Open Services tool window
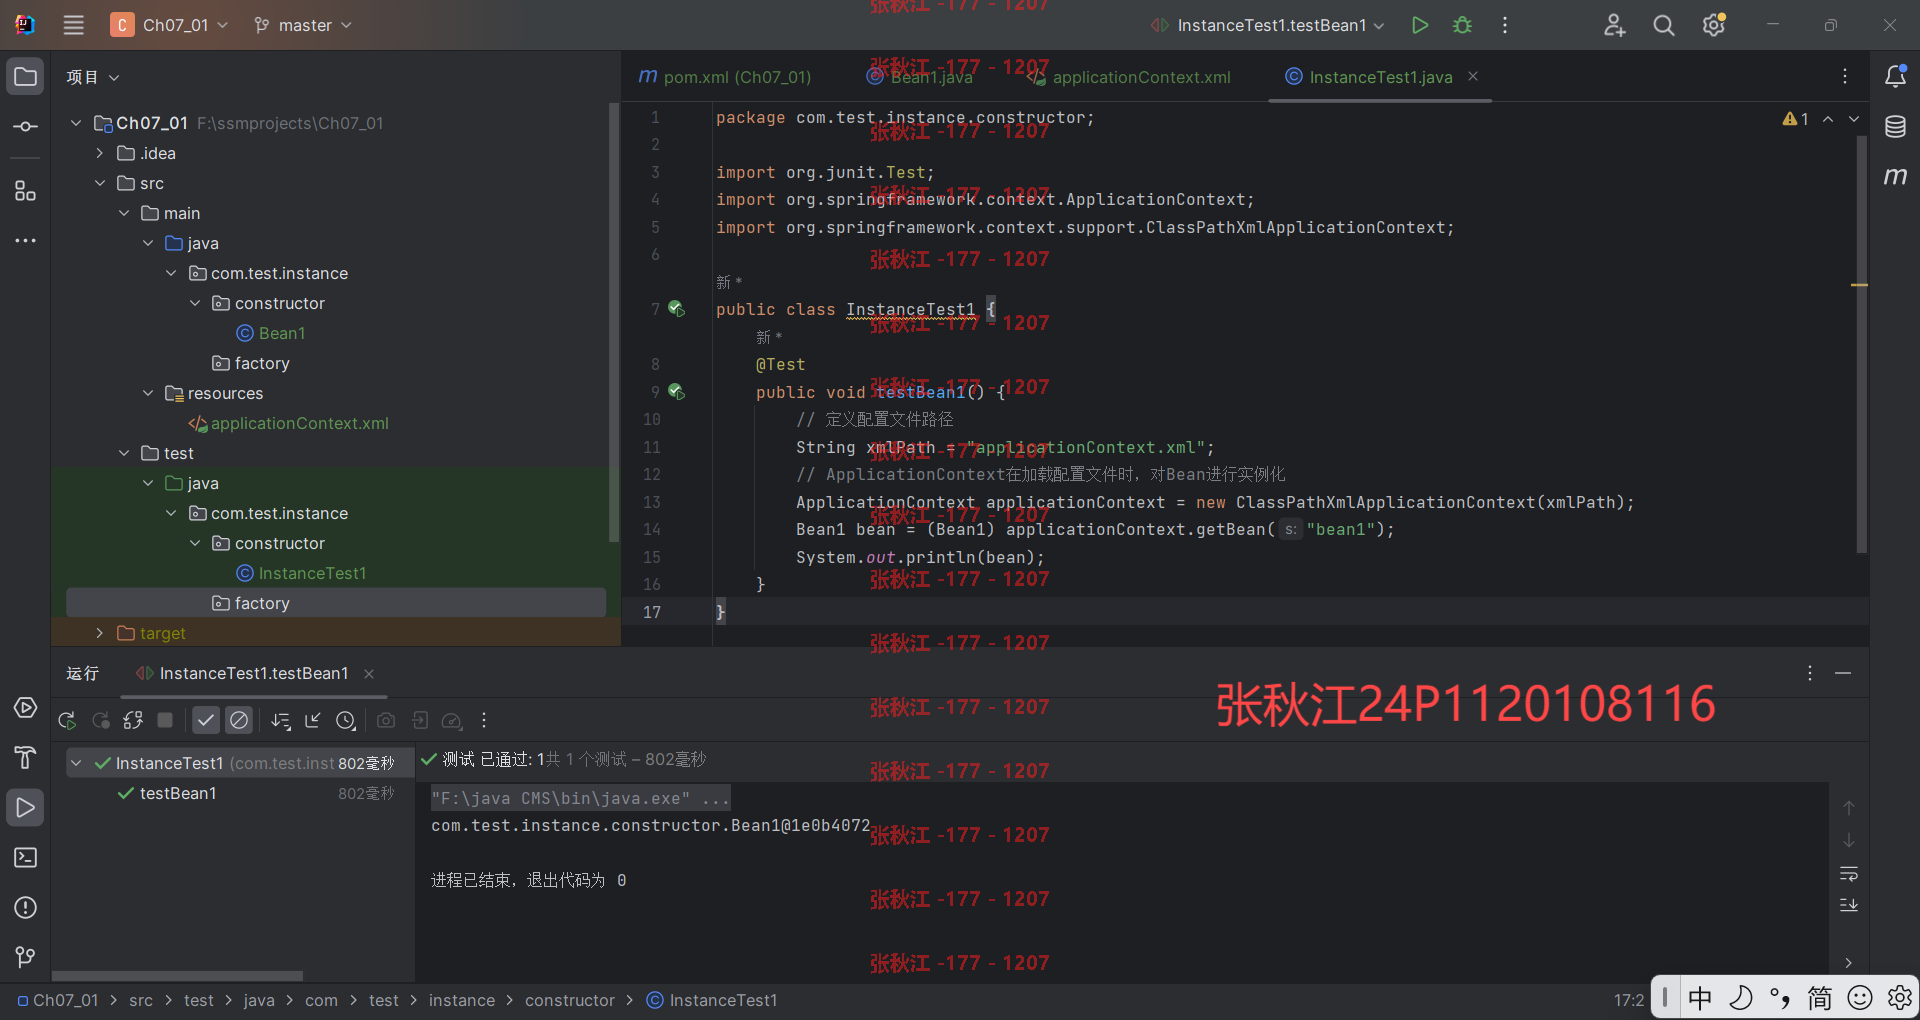The height and width of the screenshot is (1020, 1920). (x=26, y=708)
